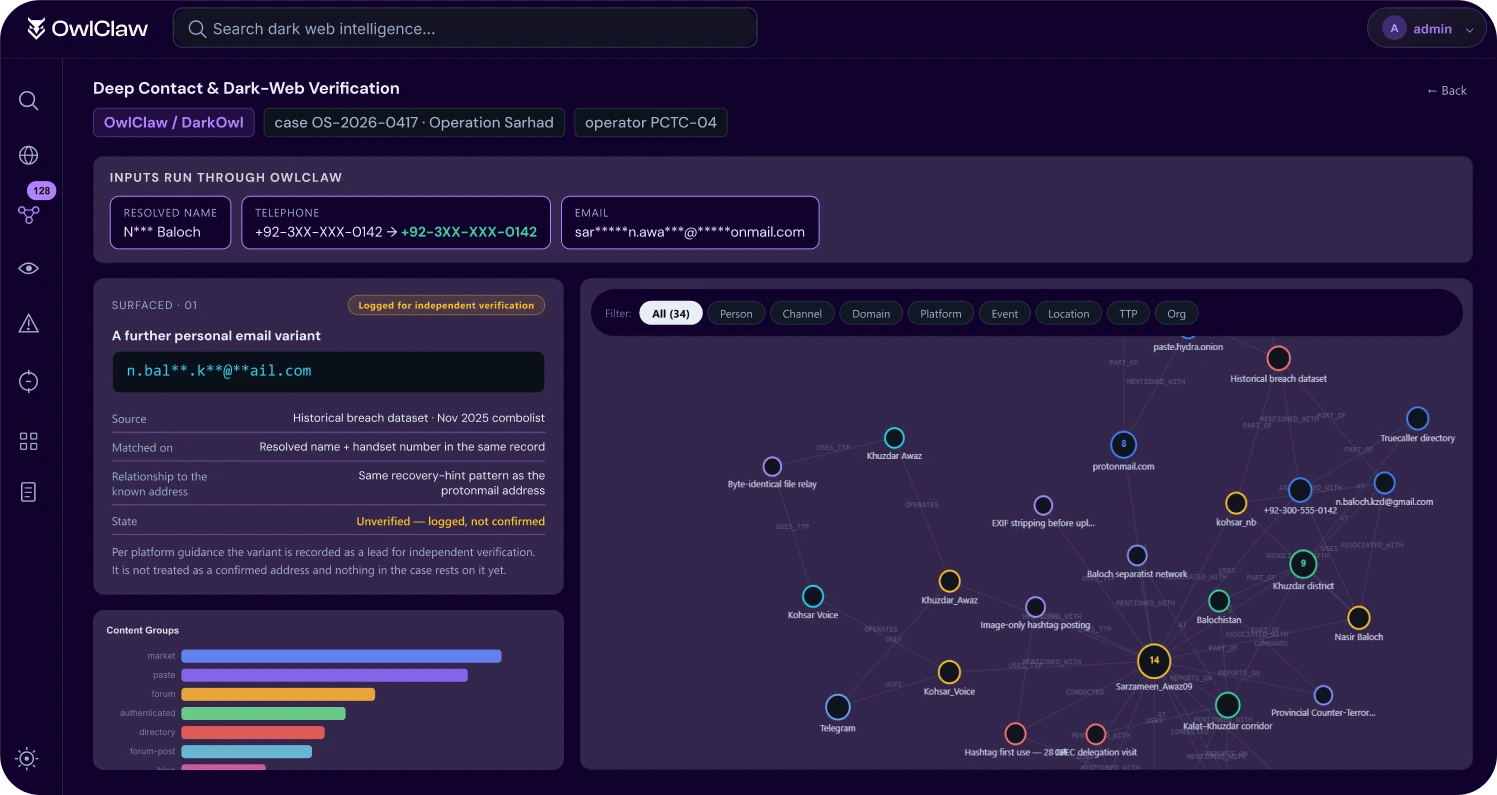
Task: Filter the graph by Location
Action: click(1069, 314)
